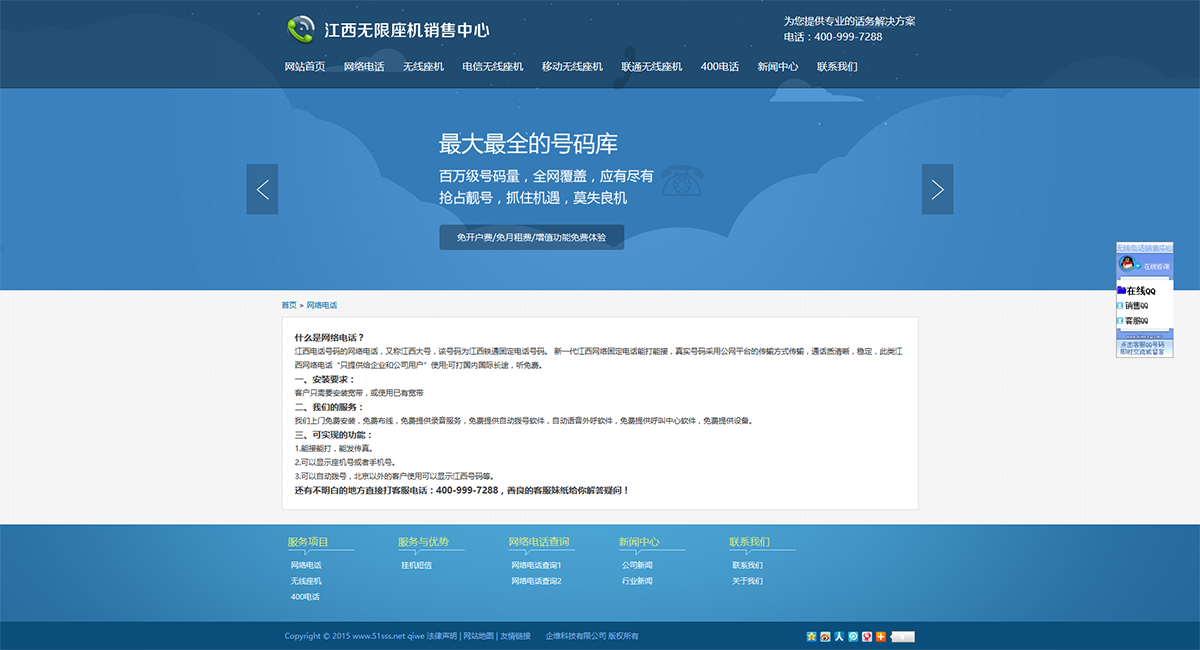Click the QQ penguin avatar icon
Screen dimensions: 1200x650
pos(1126,264)
